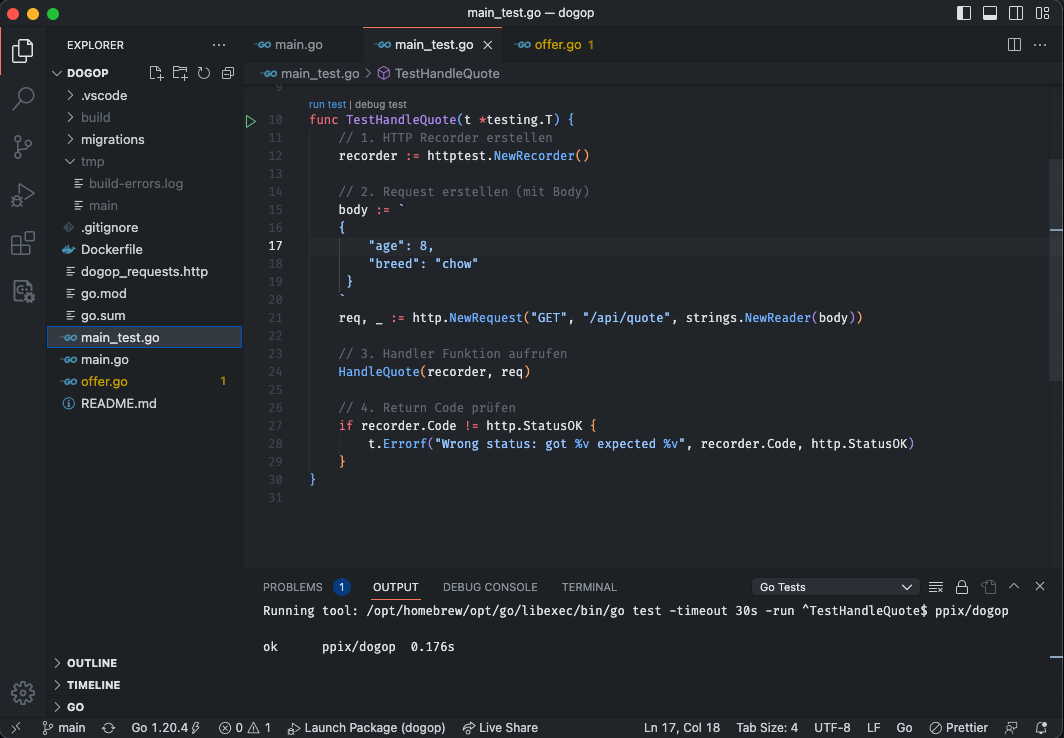Close the main_test.go tab
This screenshot has width=1064, height=738.
click(x=488, y=45)
